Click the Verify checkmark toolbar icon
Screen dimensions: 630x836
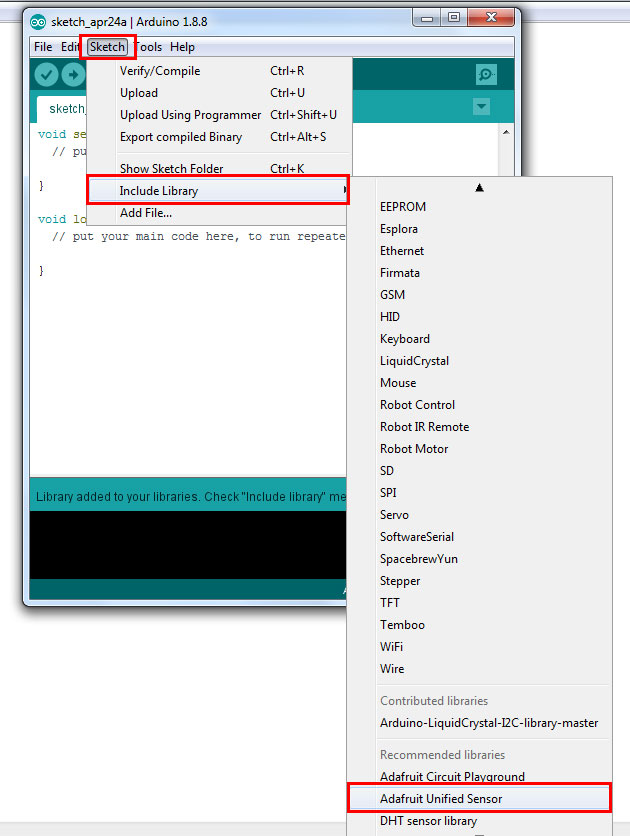tap(46, 75)
